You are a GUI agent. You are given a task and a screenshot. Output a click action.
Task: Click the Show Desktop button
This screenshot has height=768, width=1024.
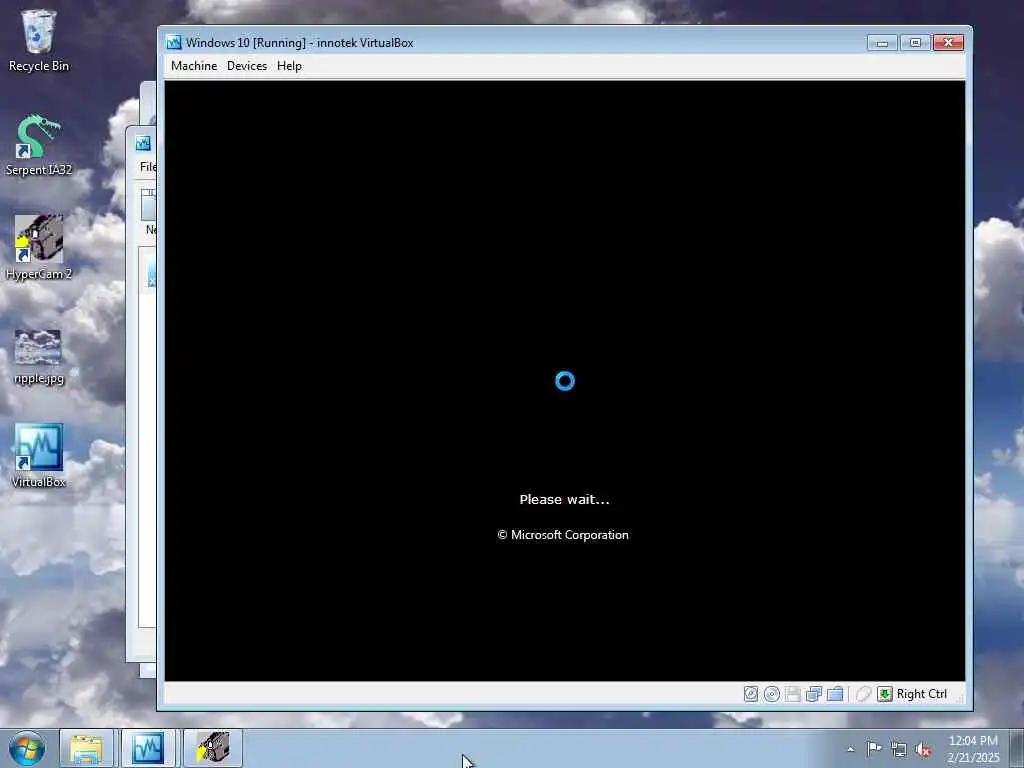pos(1017,748)
